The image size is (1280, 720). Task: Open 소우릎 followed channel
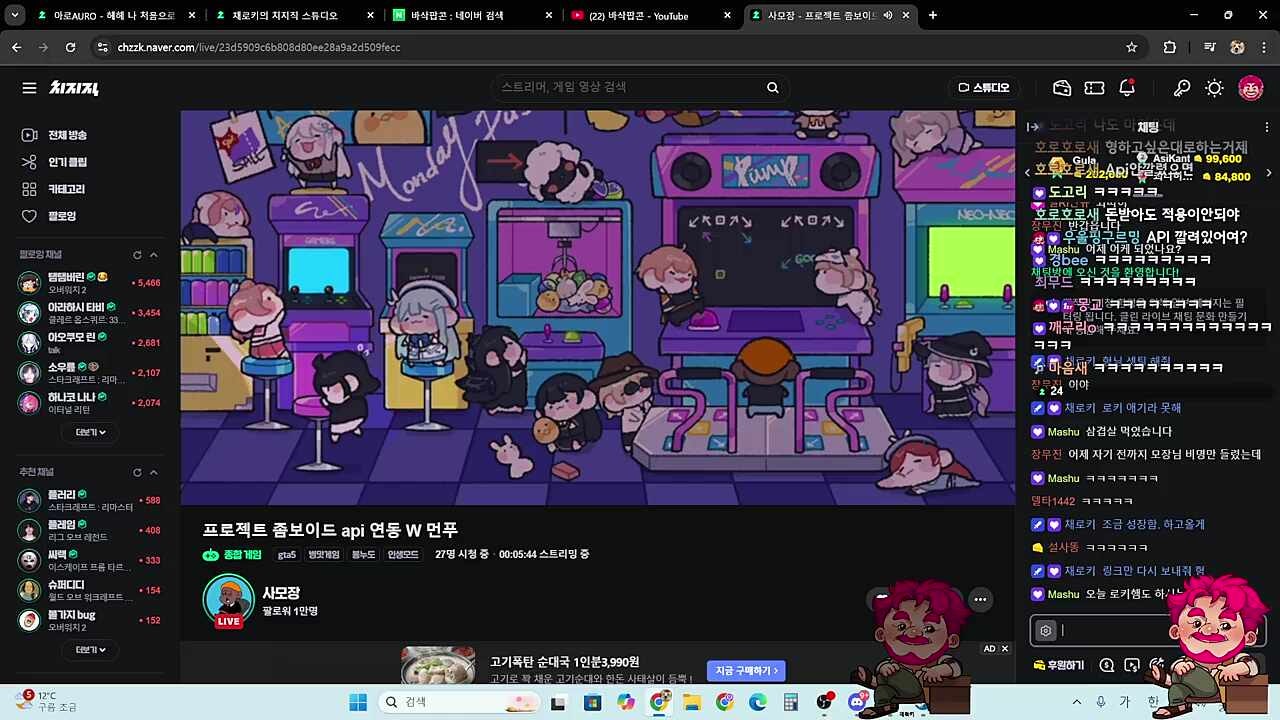[x=90, y=373]
